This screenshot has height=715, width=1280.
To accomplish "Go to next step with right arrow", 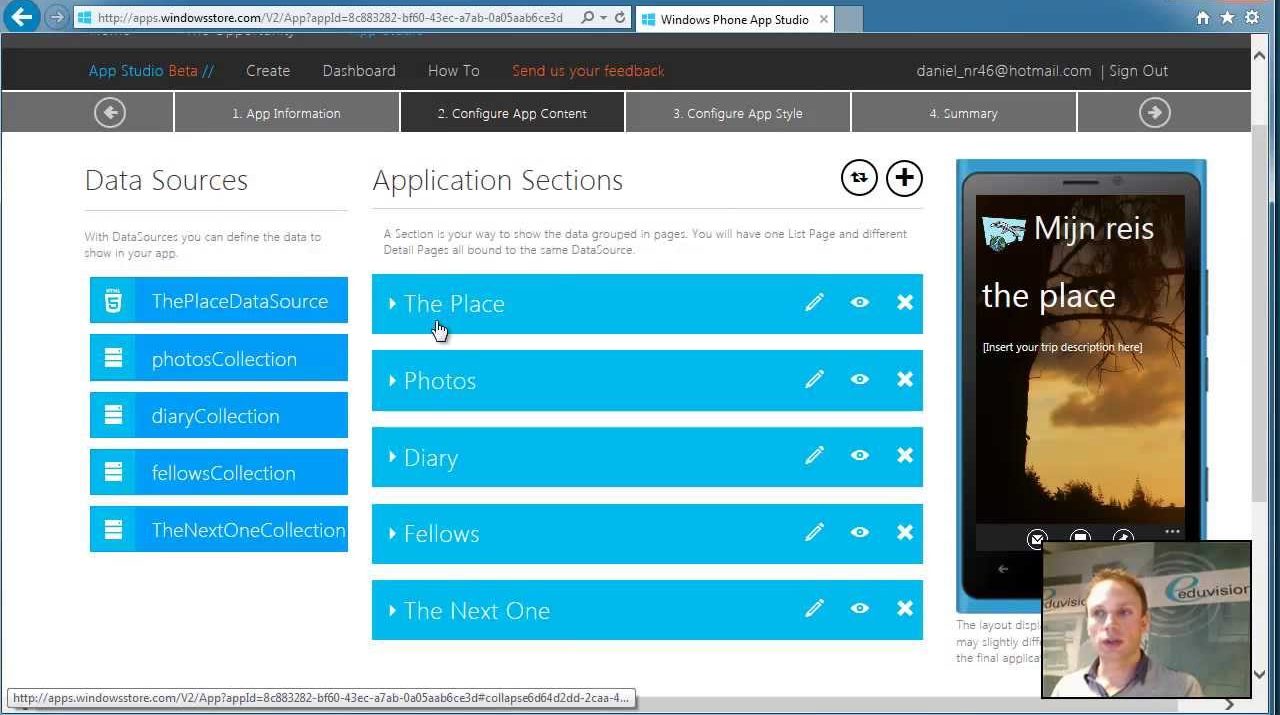I will [x=1154, y=113].
